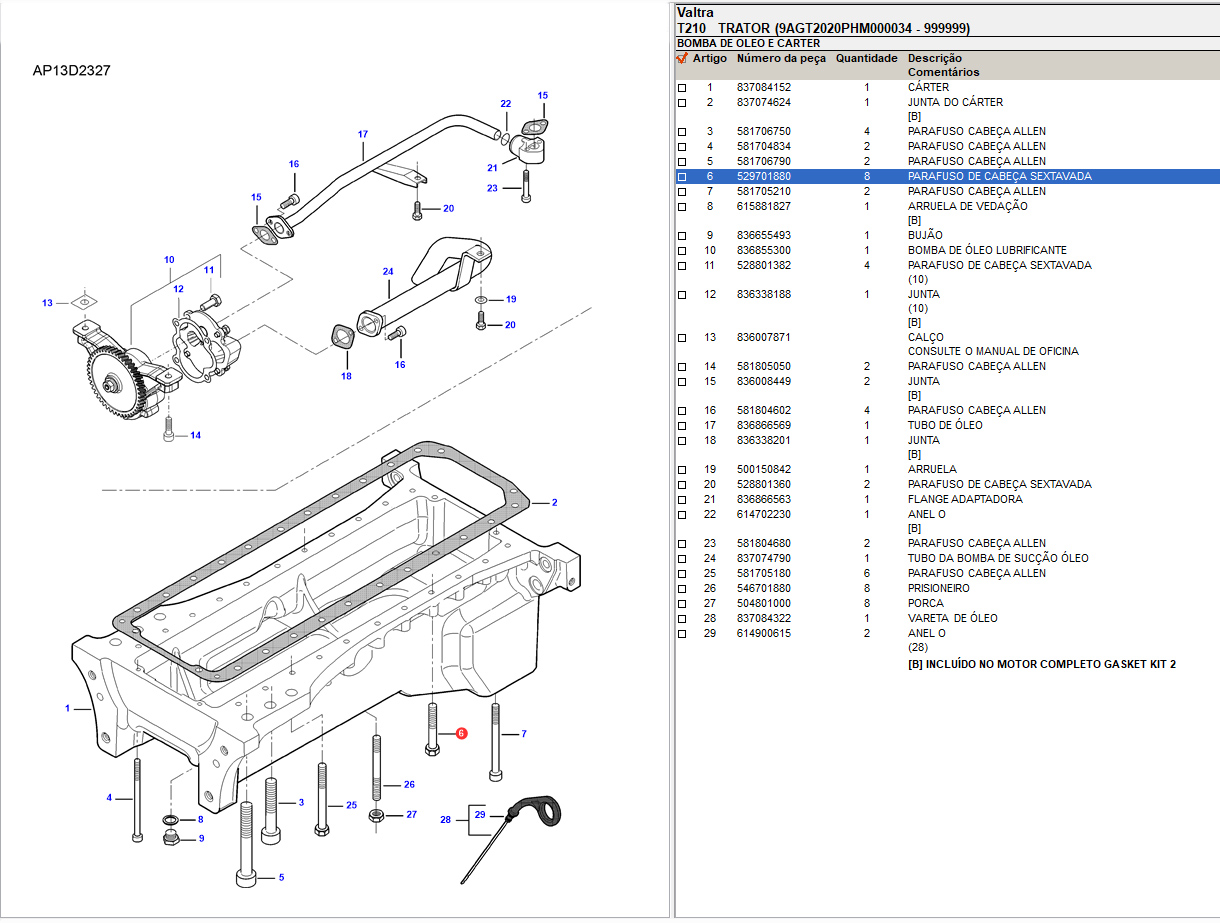Open part number 837074790 in the list

763,558
